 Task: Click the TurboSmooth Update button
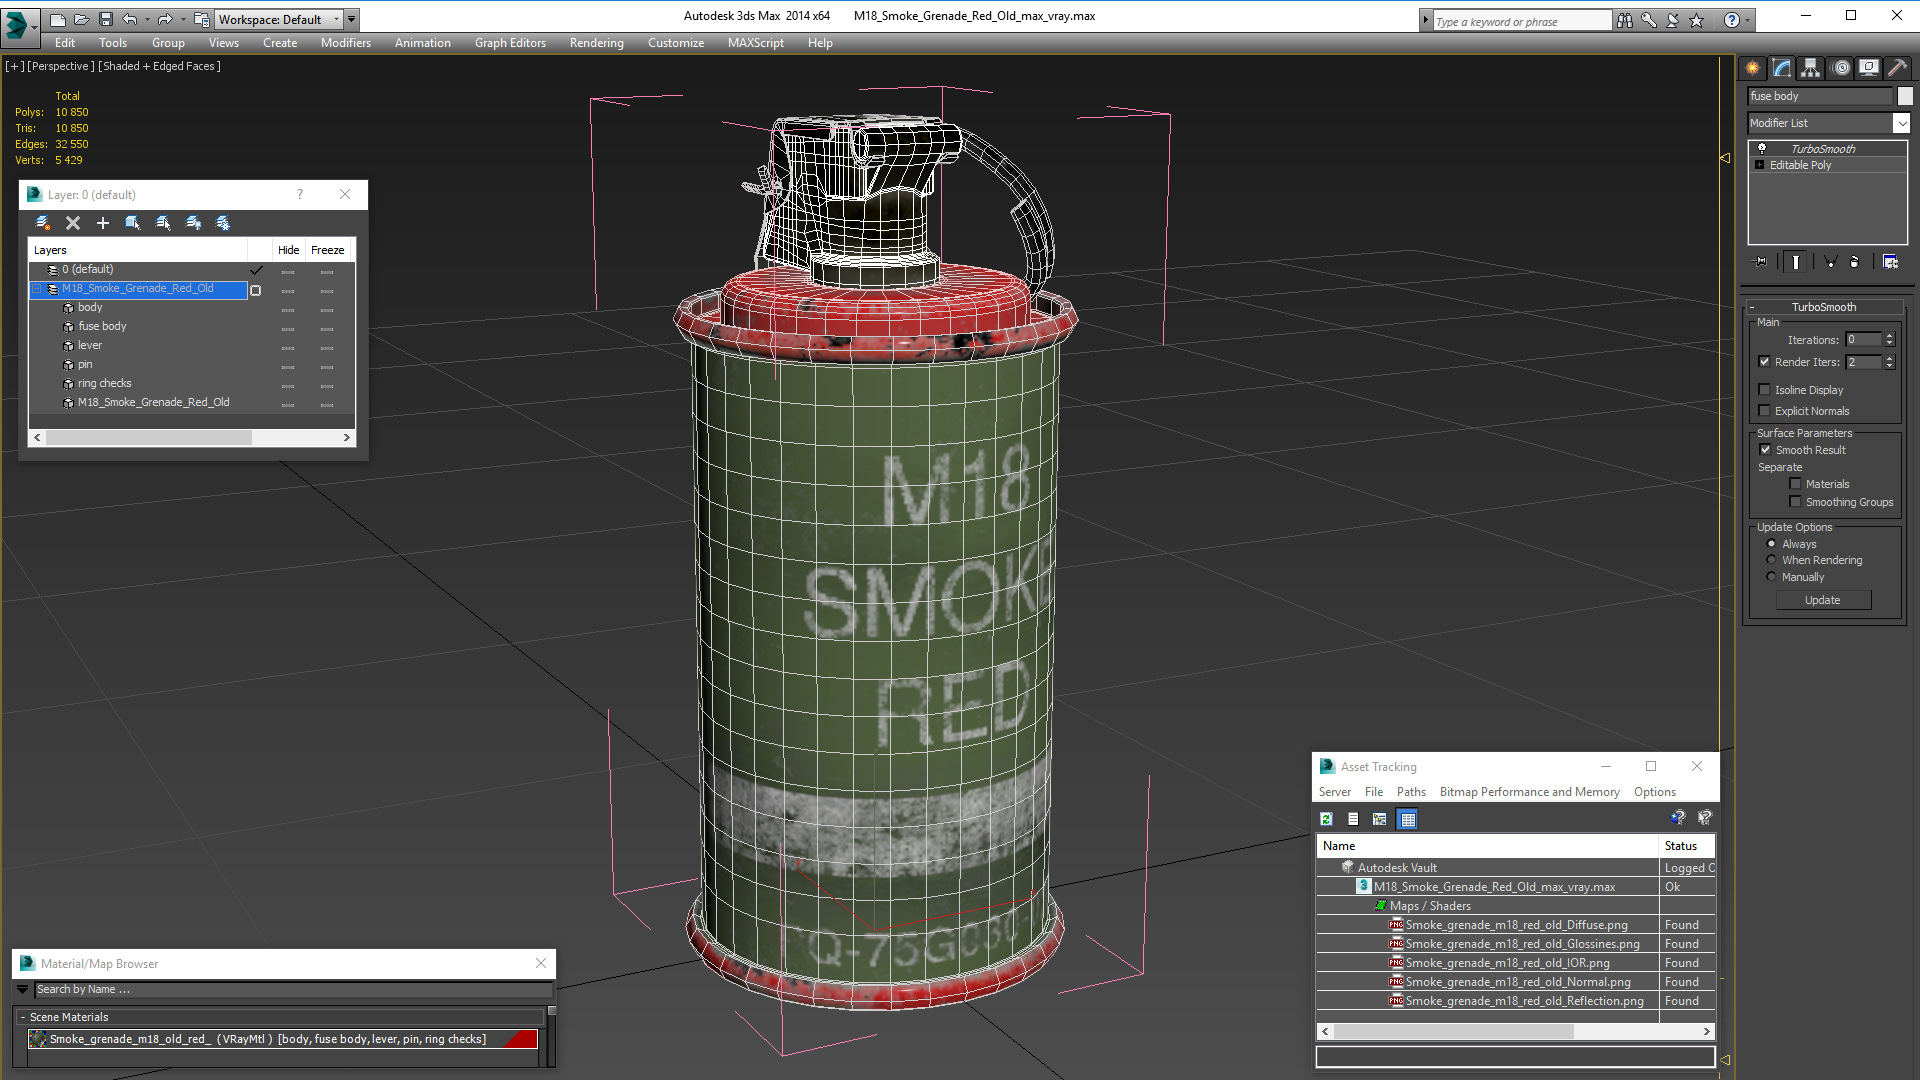[1822, 600]
